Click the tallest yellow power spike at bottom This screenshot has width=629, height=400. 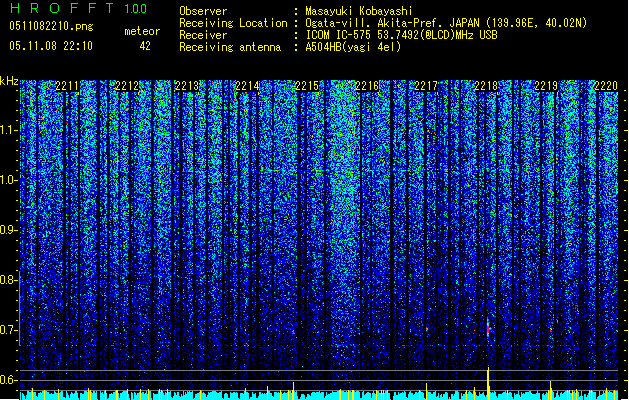[488, 383]
